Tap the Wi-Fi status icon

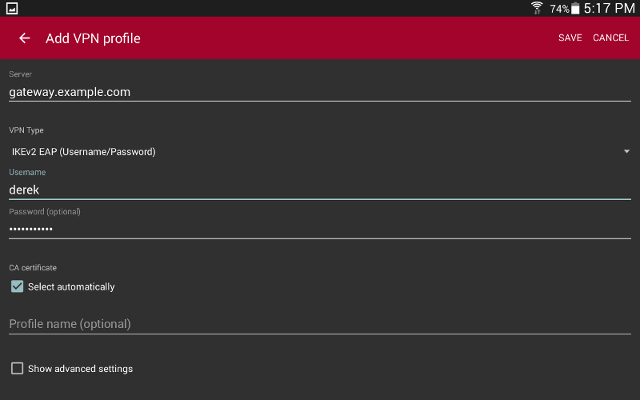537,8
